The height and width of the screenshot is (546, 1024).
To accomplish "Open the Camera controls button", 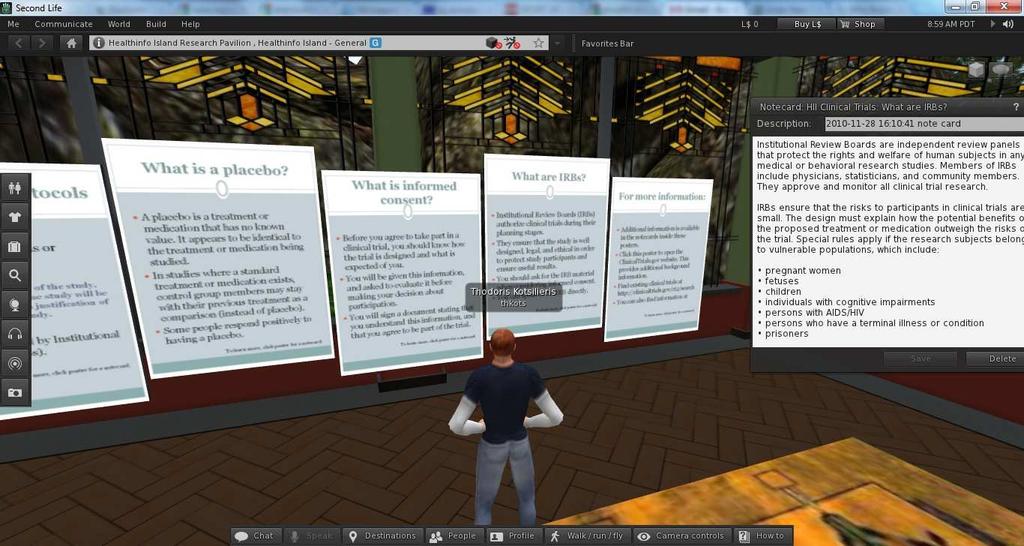I will (x=682, y=536).
